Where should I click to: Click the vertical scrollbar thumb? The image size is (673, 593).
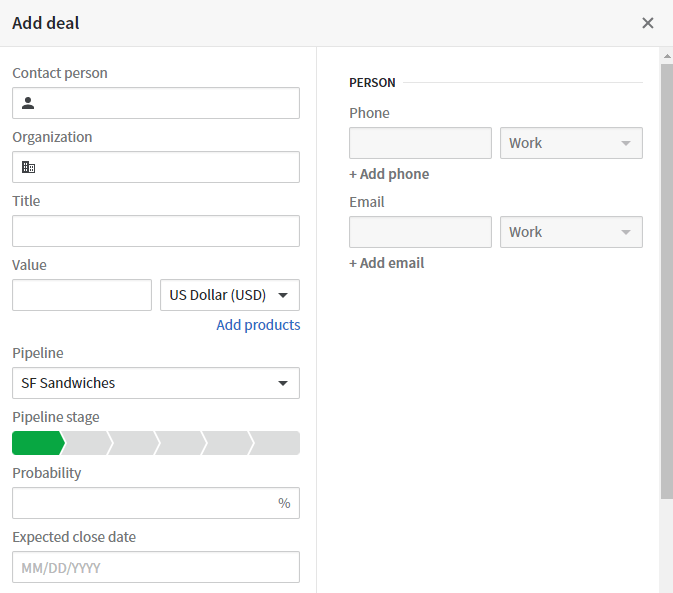[x=667, y=281]
